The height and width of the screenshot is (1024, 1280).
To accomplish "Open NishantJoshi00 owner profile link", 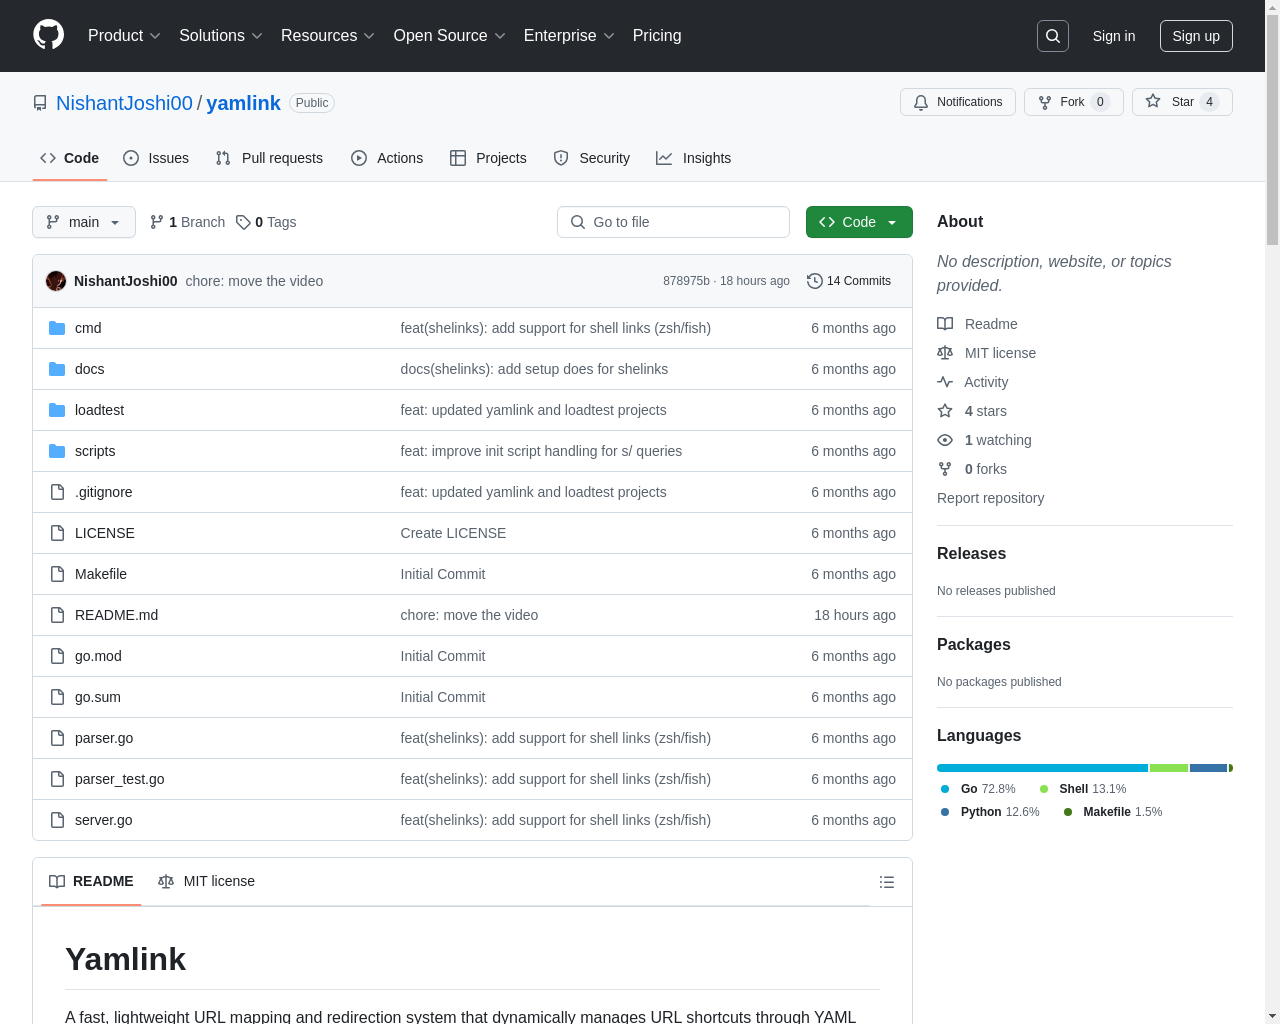I will point(124,103).
